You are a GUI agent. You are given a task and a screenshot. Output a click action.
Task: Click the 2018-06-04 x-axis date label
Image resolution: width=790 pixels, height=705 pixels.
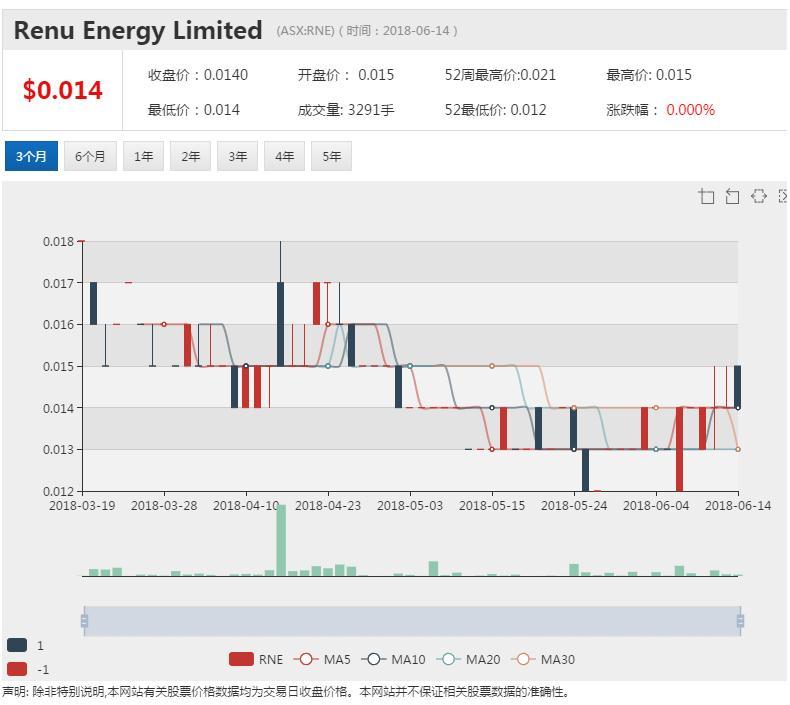click(x=656, y=505)
